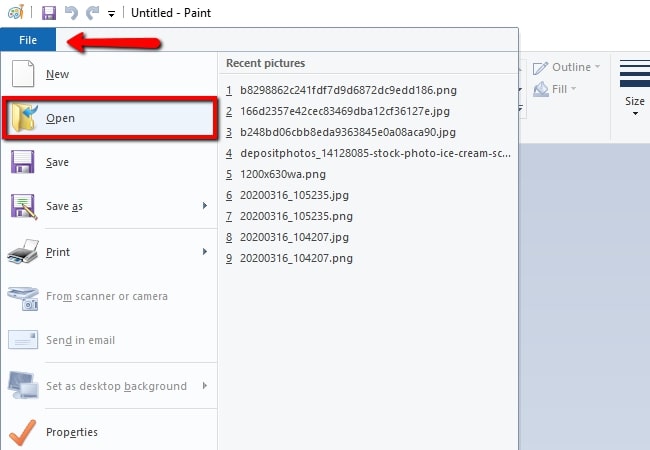Click the Undo arrow in quick access toolbar
Screen dimensions: 650x450
pyautogui.click(x=71, y=12)
